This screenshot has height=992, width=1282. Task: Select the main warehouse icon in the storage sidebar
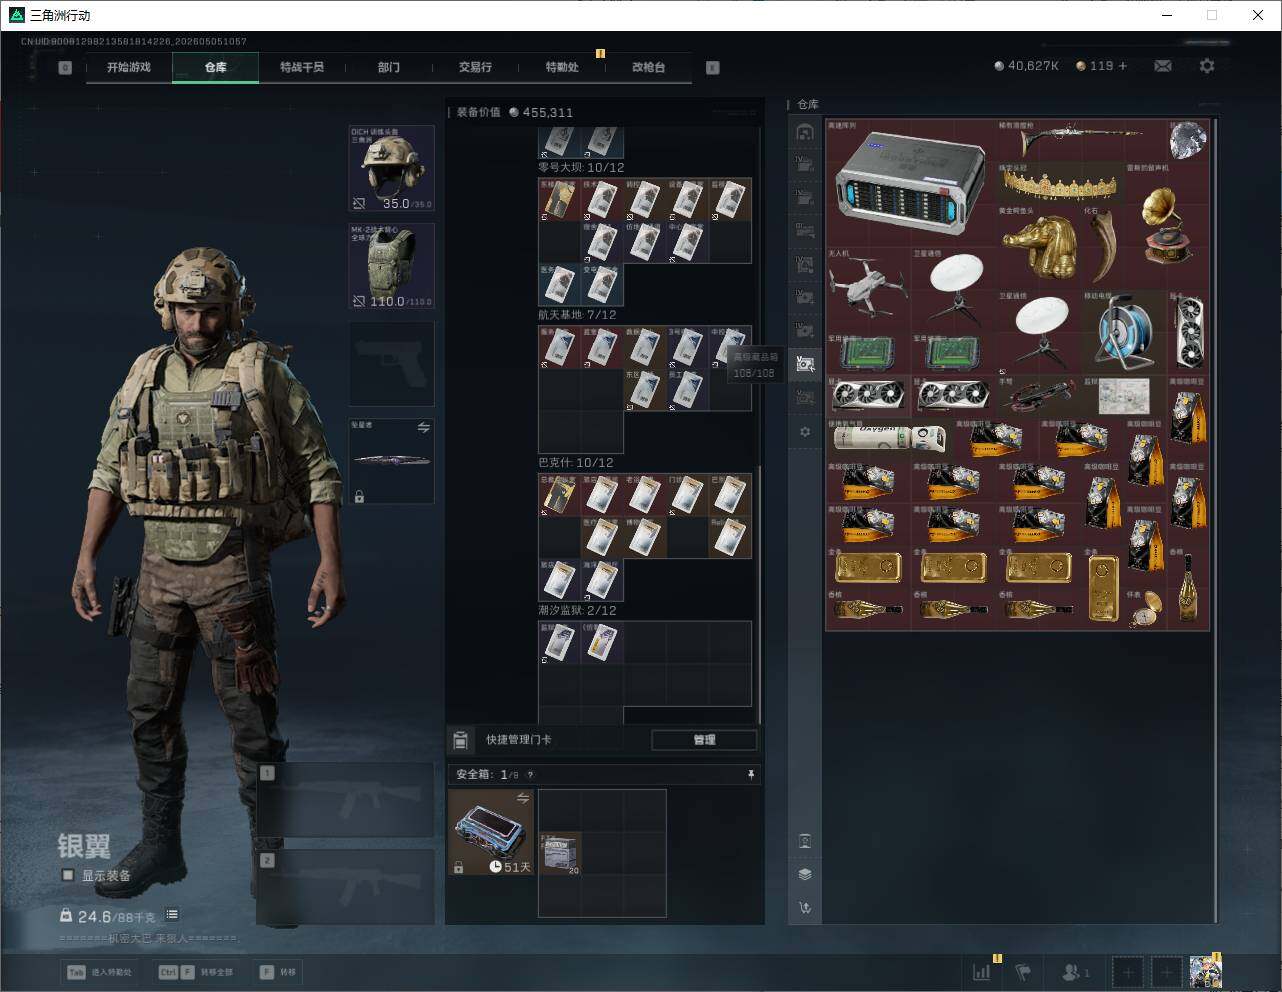click(x=805, y=132)
